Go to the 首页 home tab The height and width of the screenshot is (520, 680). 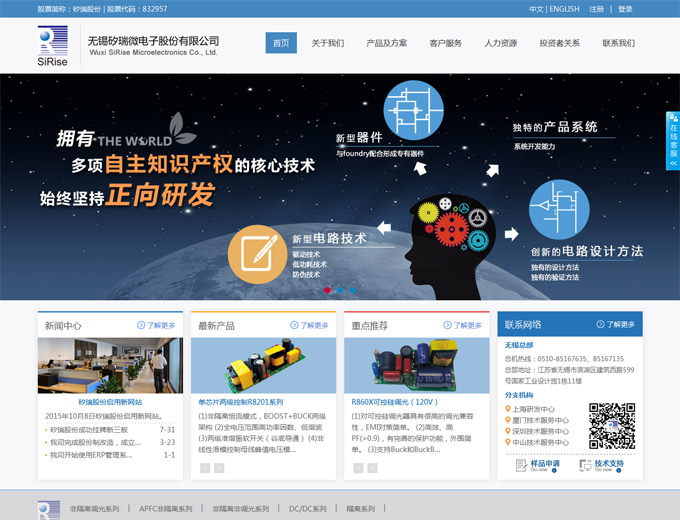[x=281, y=43]
